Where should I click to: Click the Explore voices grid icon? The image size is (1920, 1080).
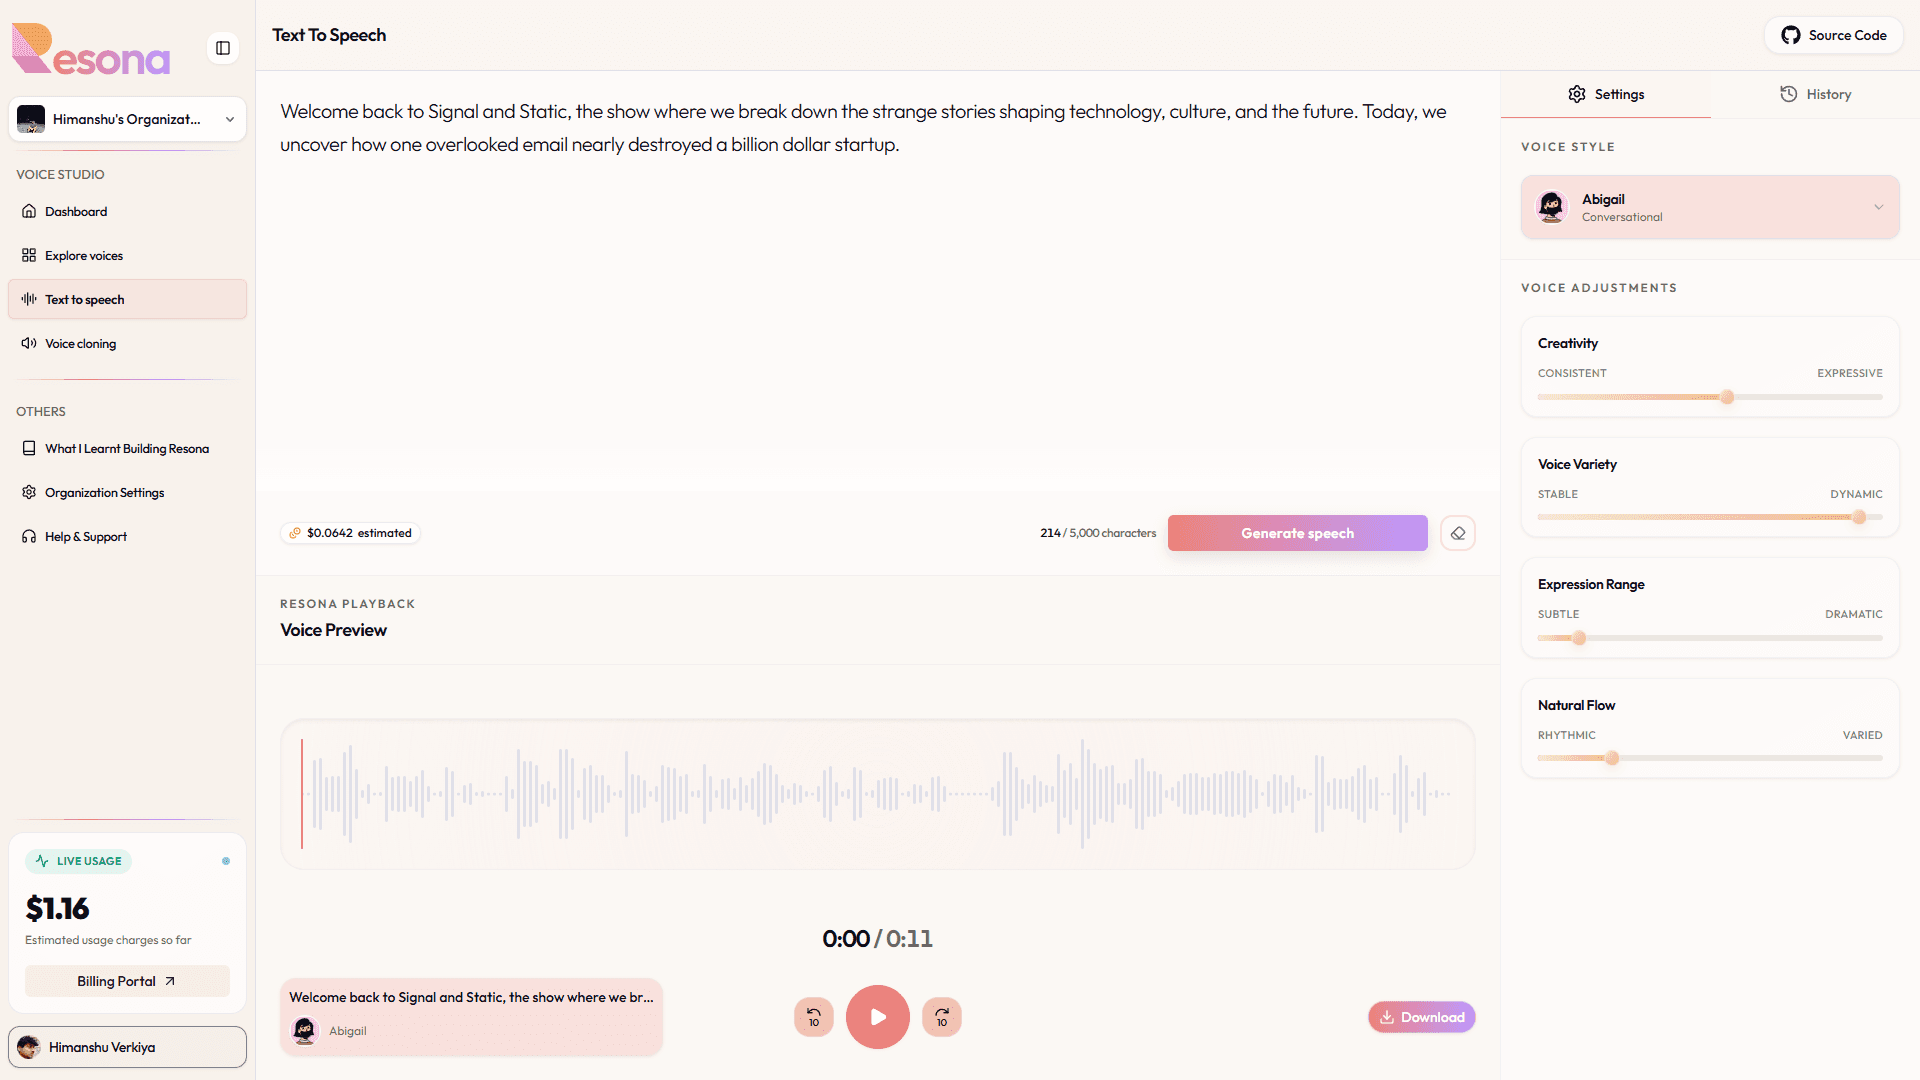[29, 255]
